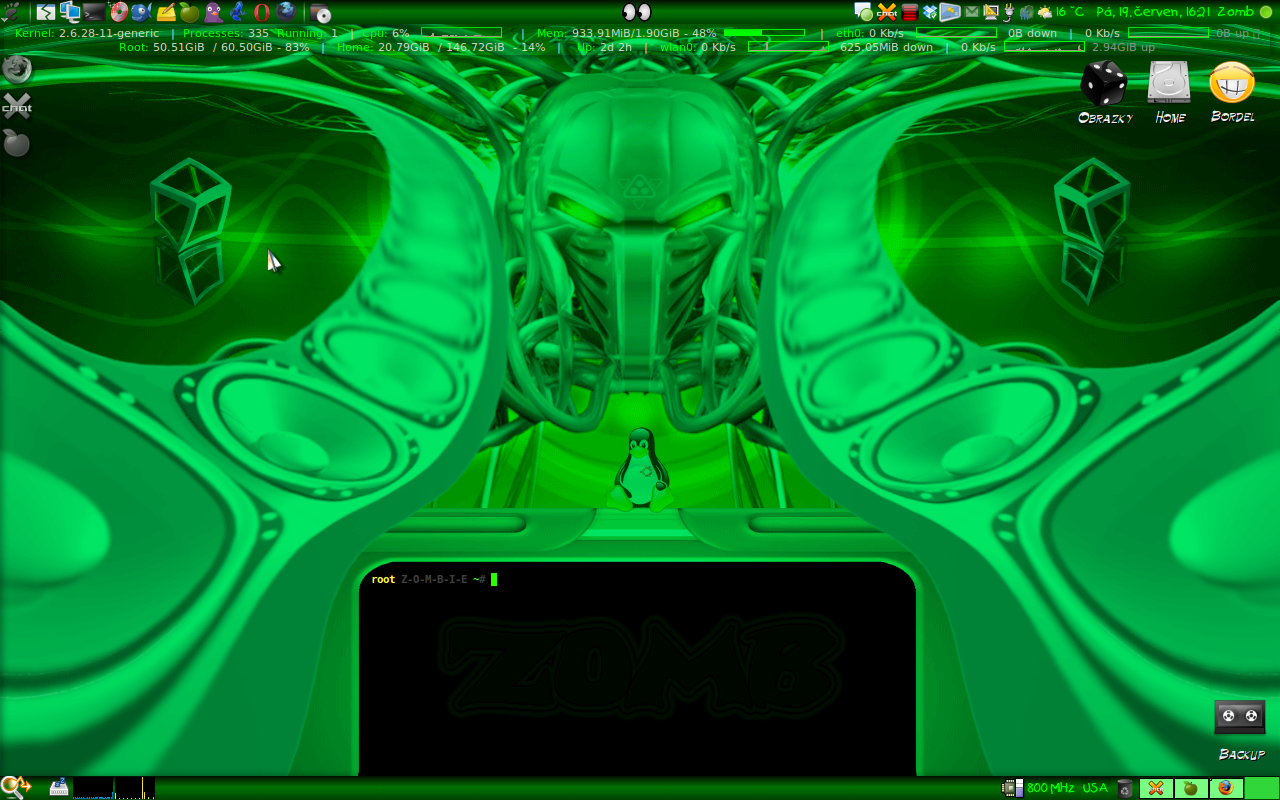This screenshot has height=800, width=1280.
Task: Launch the Opera browser red O icon
Action: pos(262,12)
